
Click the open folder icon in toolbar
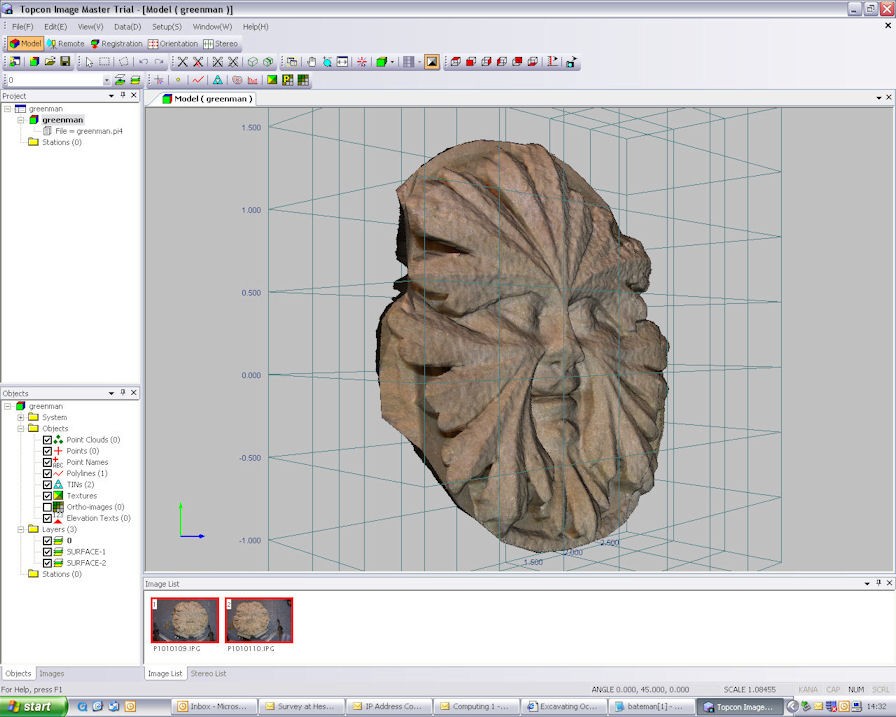[x=49, y=62]
